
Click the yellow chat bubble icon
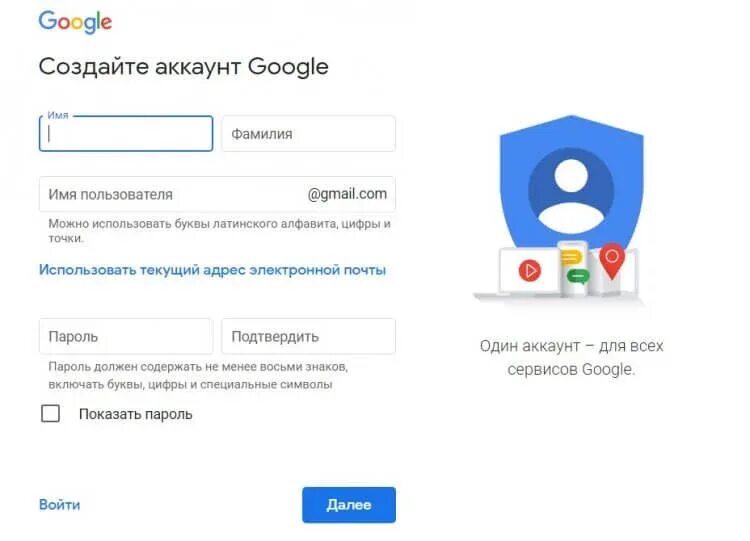571,258
